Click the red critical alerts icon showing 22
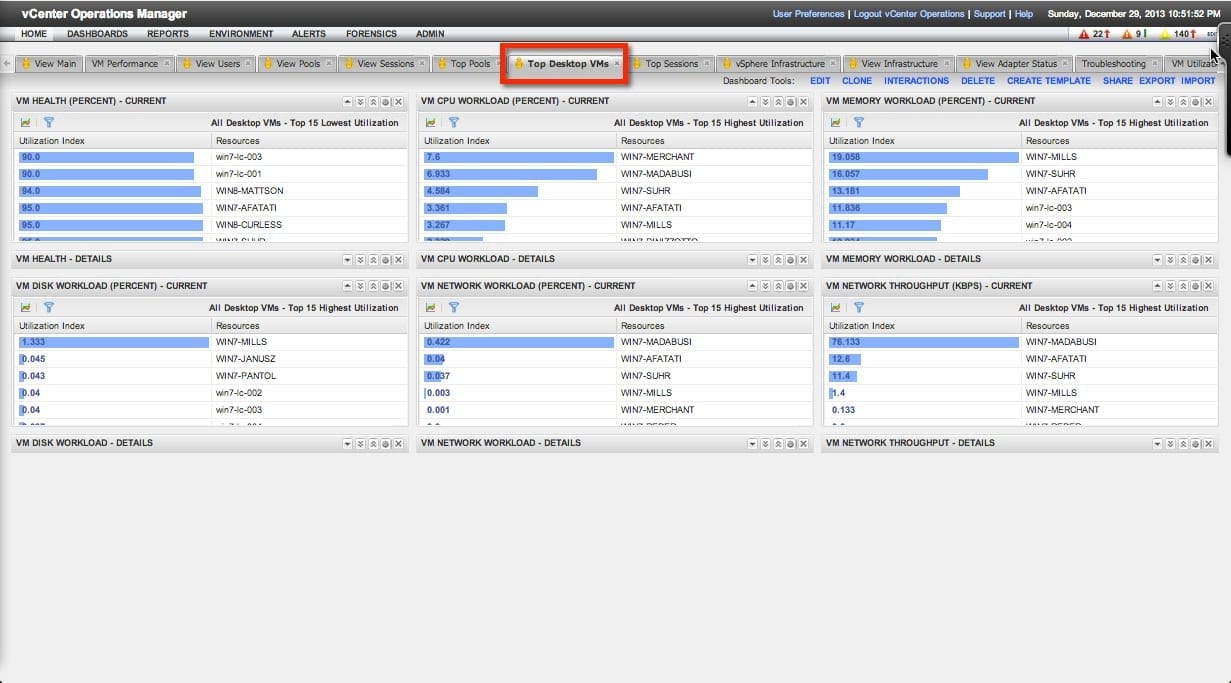The width and height of the screenshot is (1231, 683). pos(1084,34)
